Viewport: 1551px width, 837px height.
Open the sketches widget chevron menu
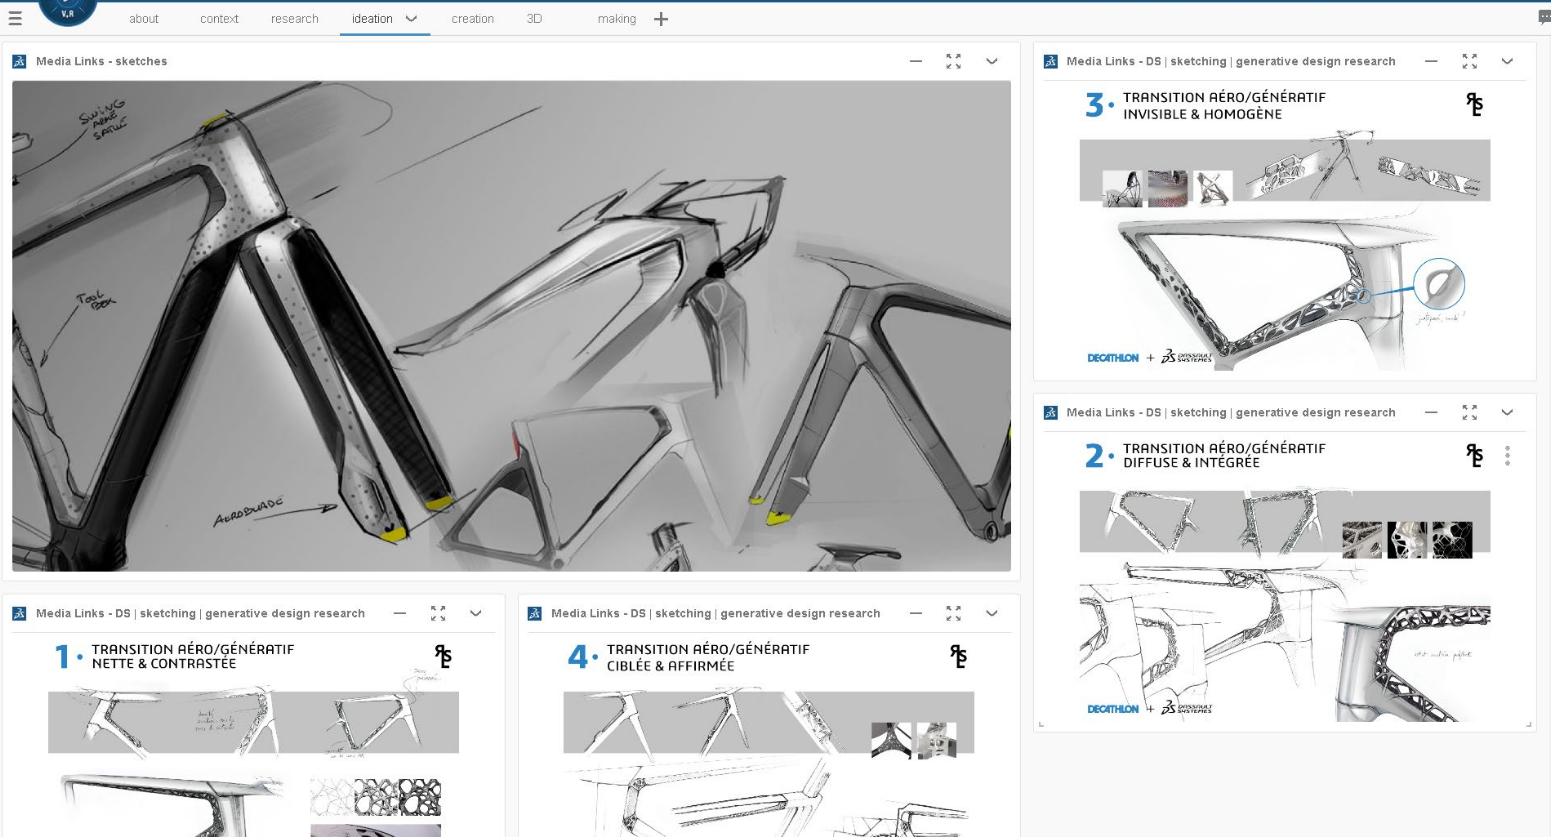tap(992, 61)
